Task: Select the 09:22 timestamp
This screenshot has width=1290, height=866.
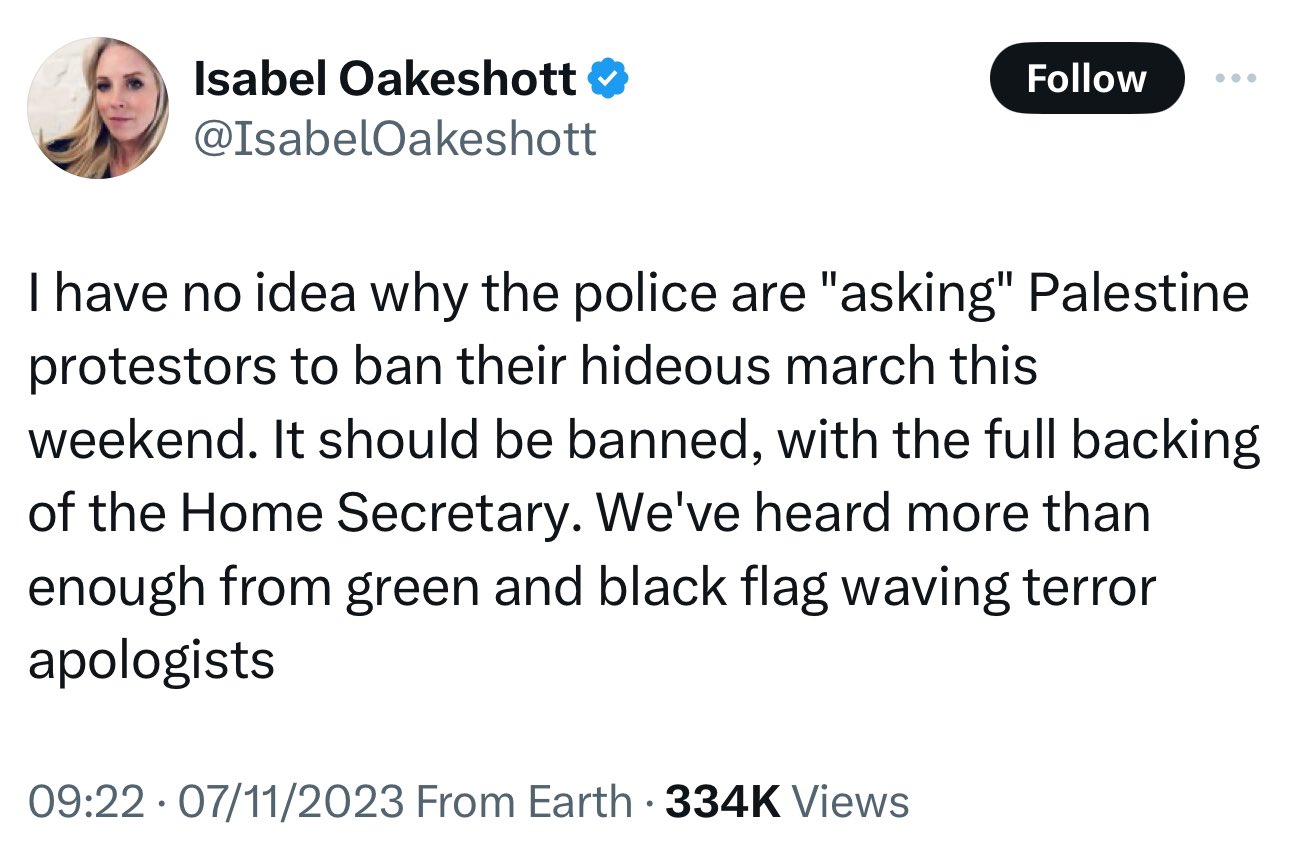Action: click(x=85, y=802)
